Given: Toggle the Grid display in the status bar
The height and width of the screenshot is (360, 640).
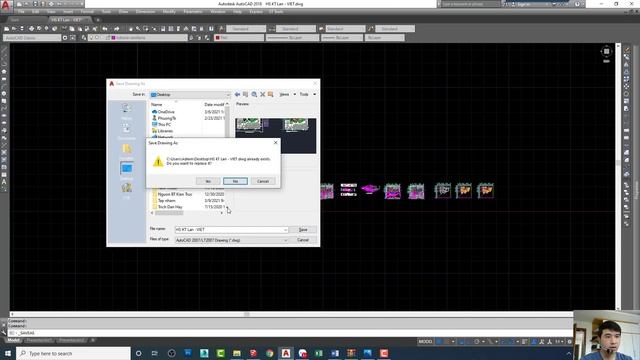Looking at the screenshot, I should click(439, 342).
